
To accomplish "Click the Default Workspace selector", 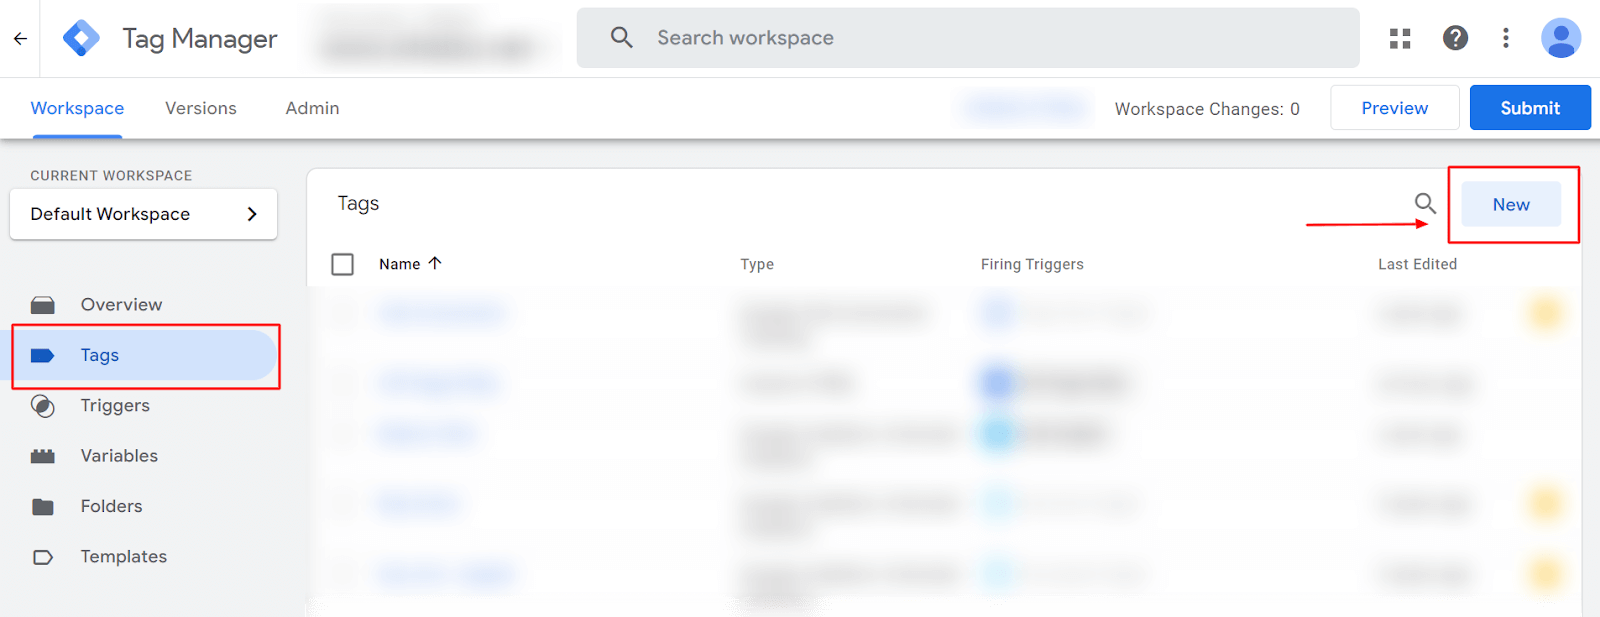I will click(x=143, y=214).
